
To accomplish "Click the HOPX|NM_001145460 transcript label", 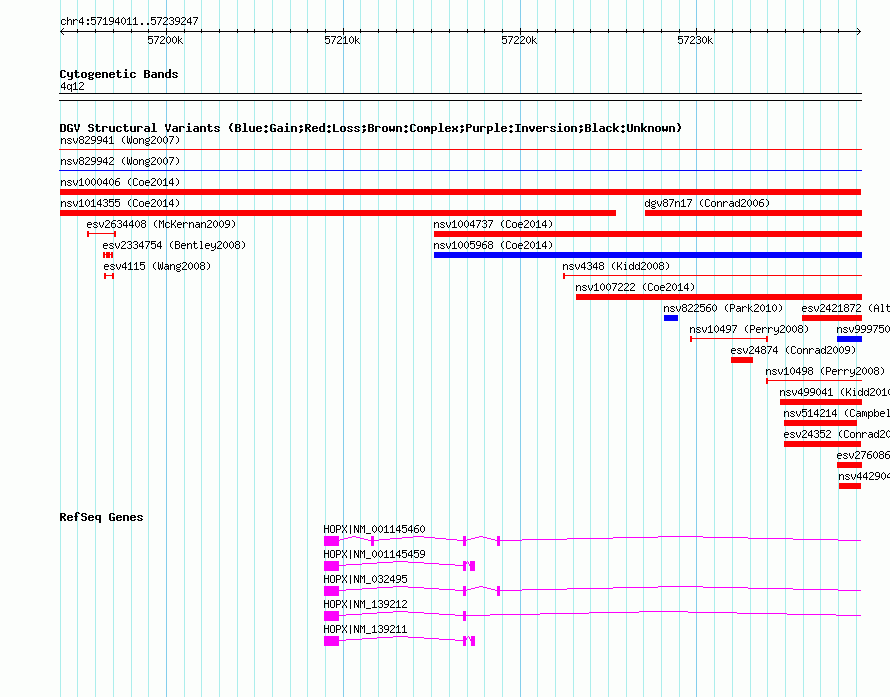I will pyautogui.click(x=374, y=529).
